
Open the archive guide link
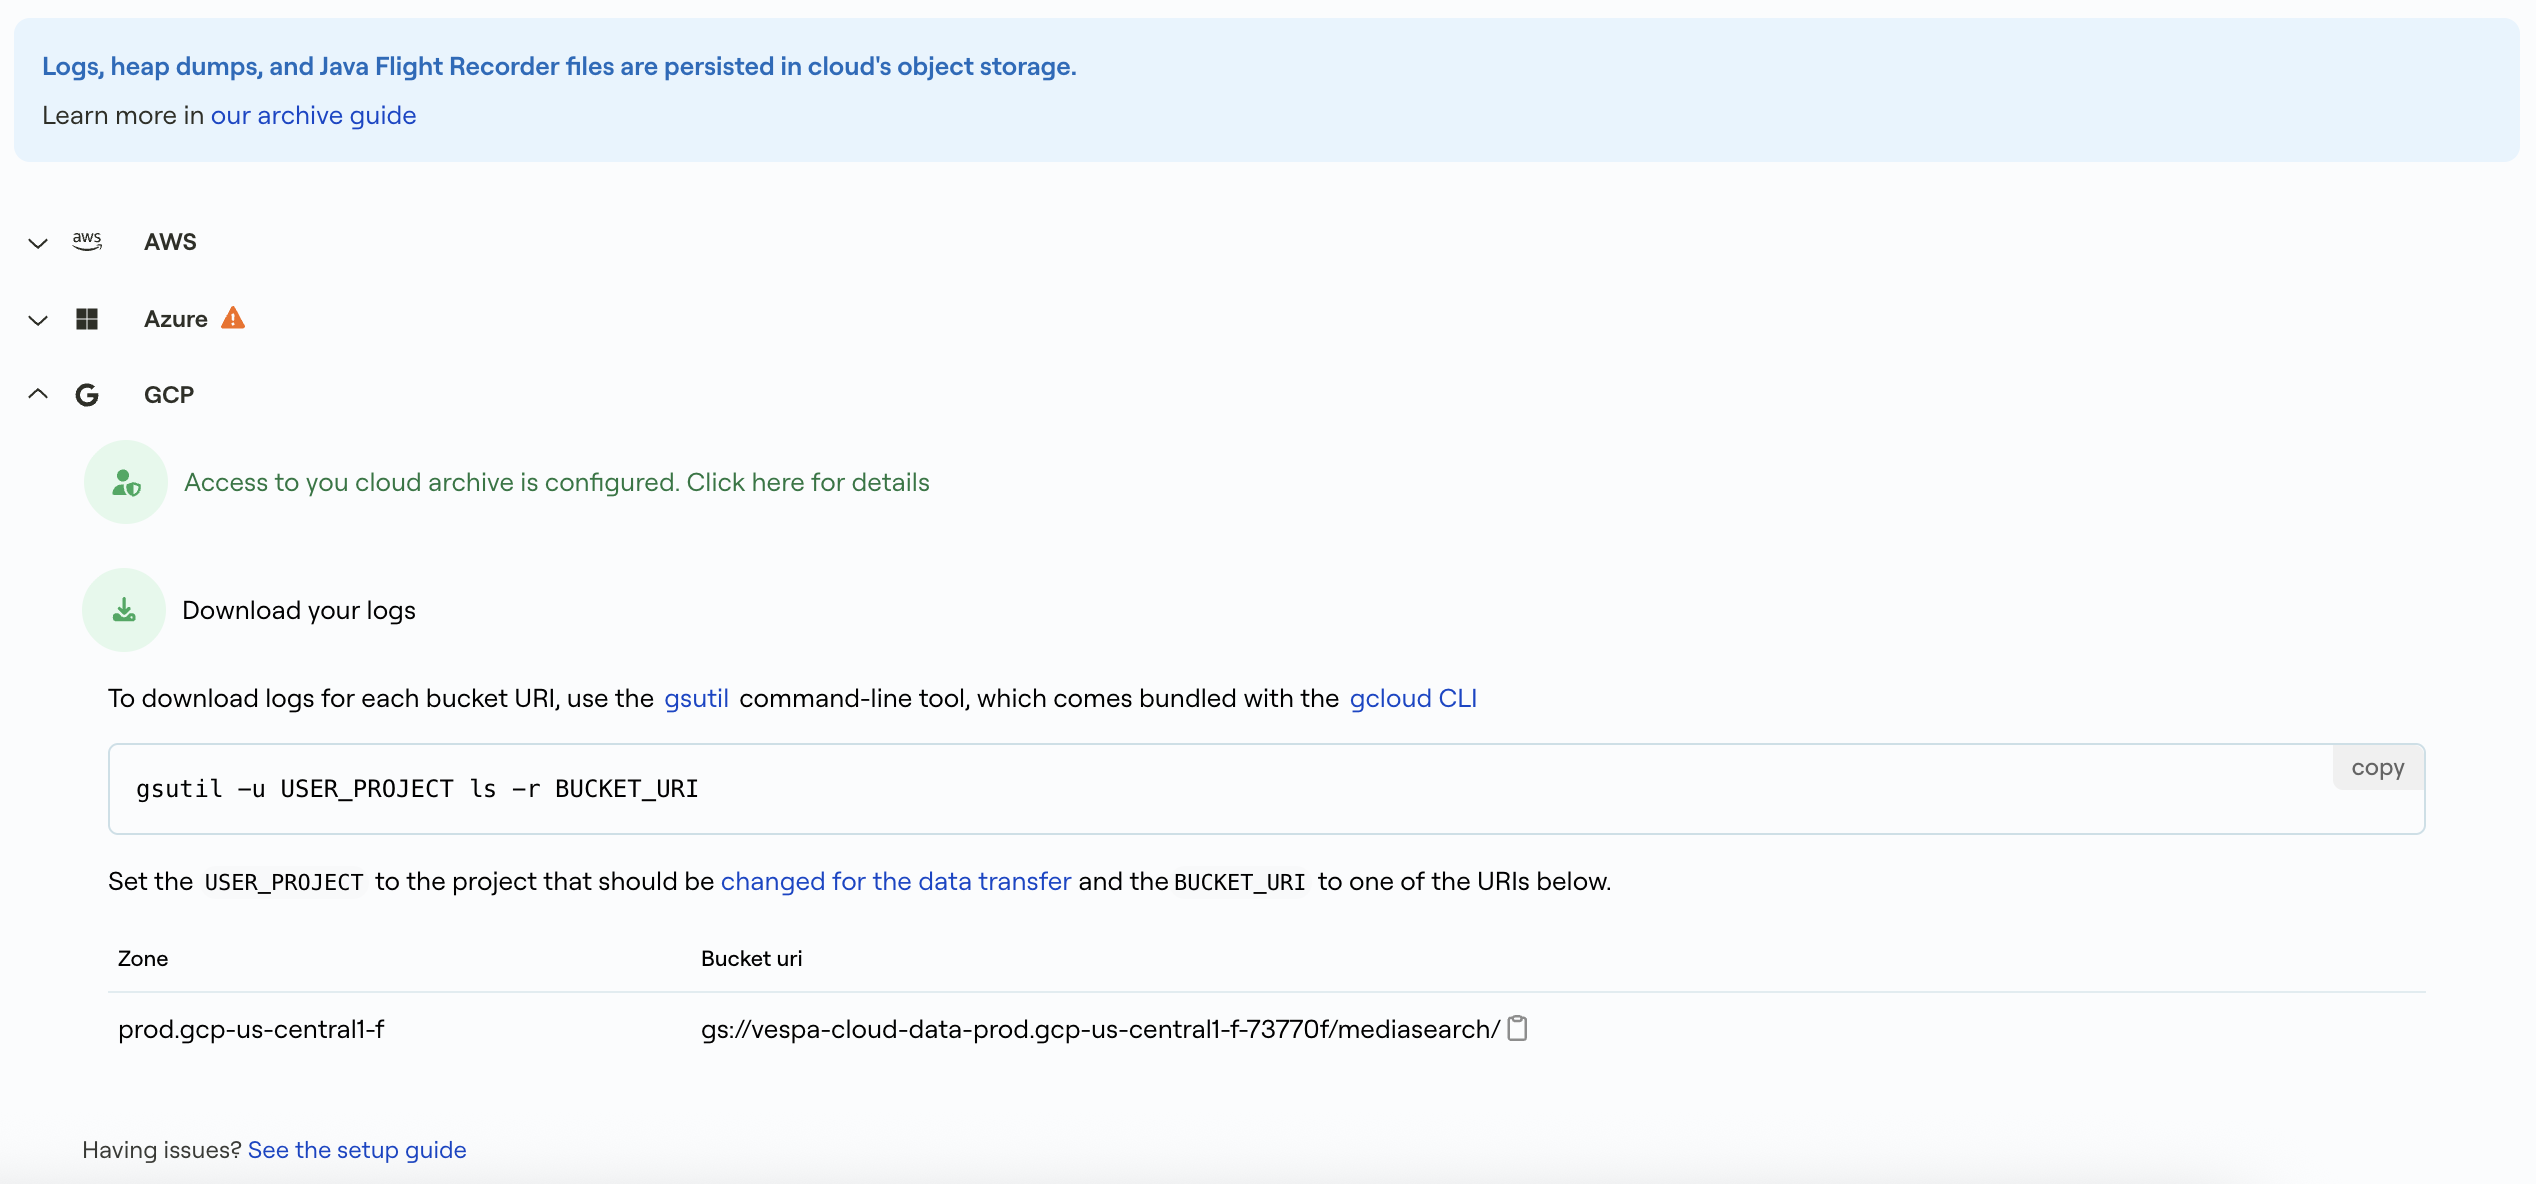tap(313, 115)
